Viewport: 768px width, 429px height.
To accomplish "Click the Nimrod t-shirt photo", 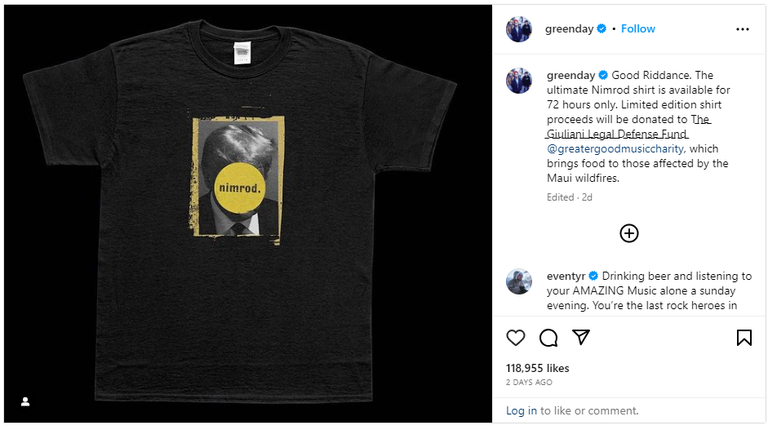I will [248, 214].
